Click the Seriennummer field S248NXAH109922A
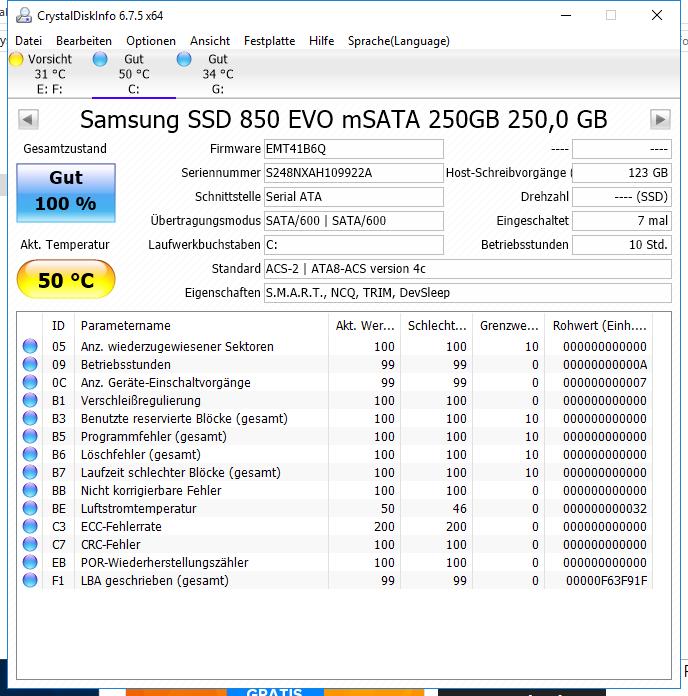 354,173
